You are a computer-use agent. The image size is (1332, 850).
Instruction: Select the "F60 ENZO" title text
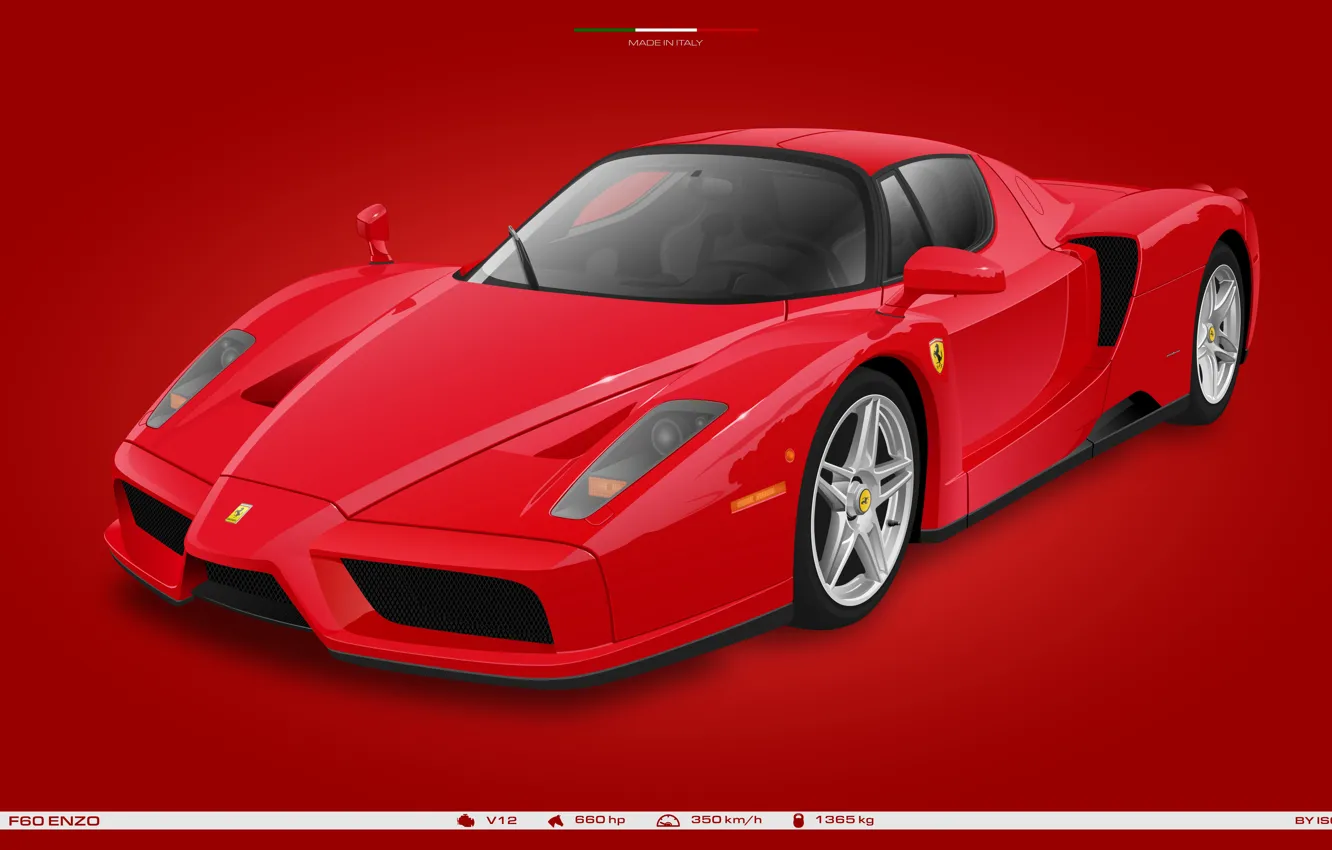54,821
